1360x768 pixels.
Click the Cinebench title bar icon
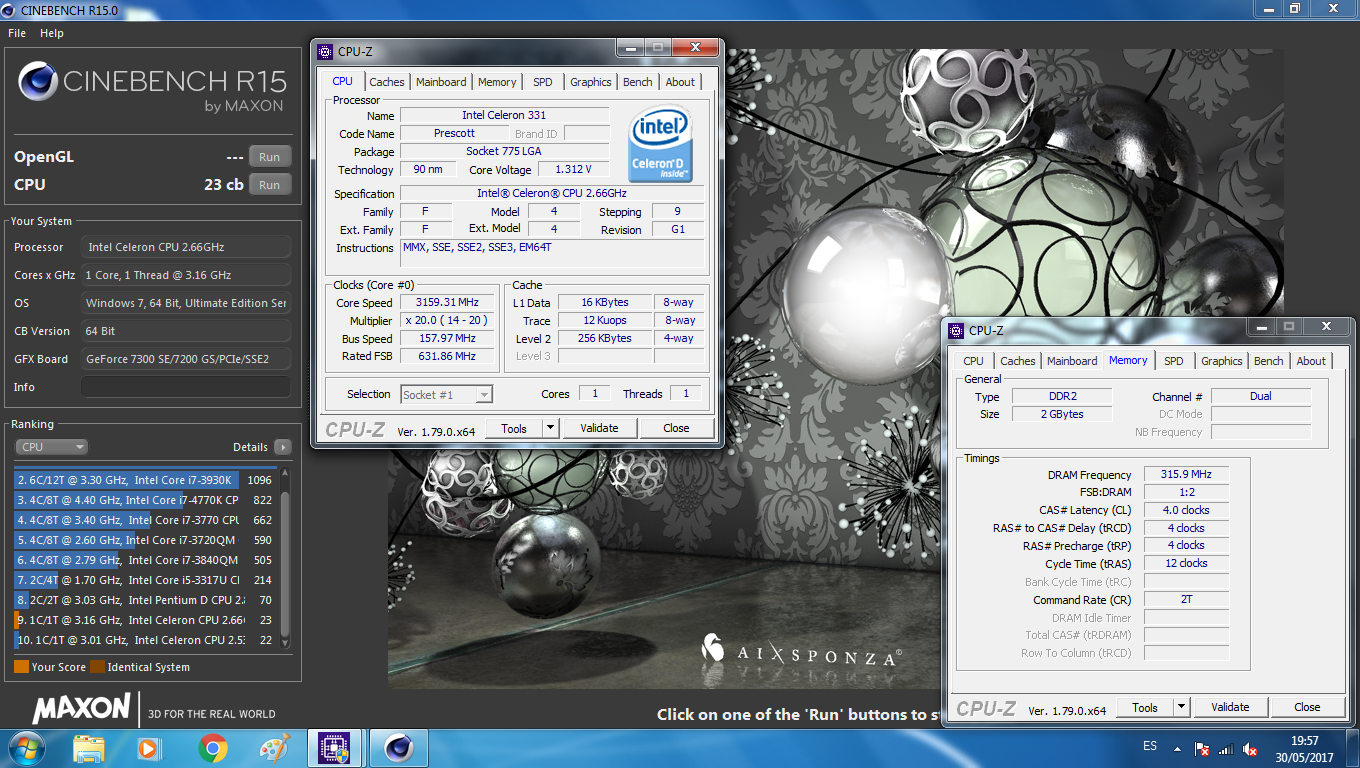click(10, 9)
